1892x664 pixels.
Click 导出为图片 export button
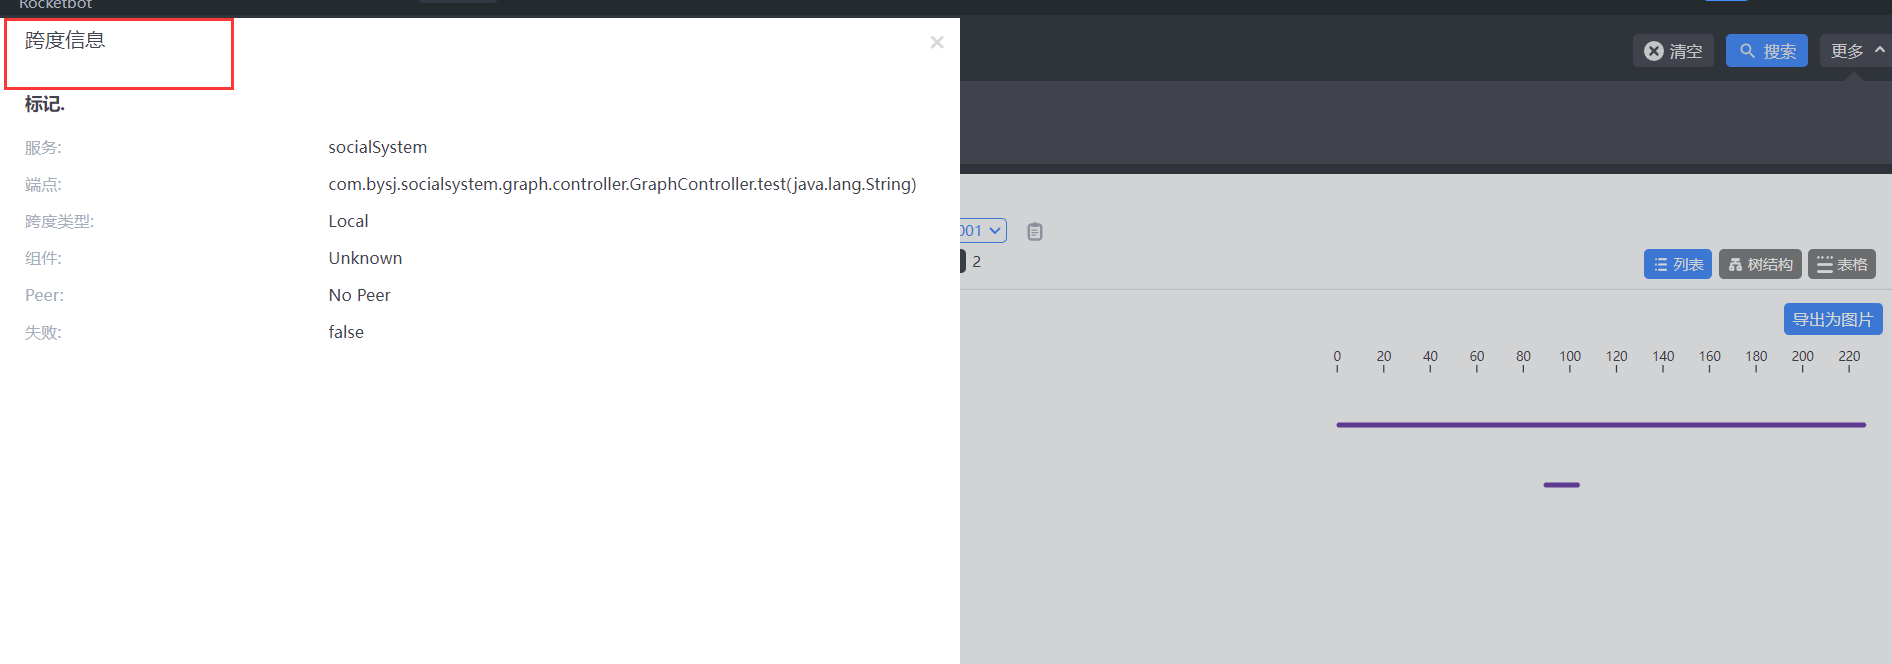point(1833,319)
